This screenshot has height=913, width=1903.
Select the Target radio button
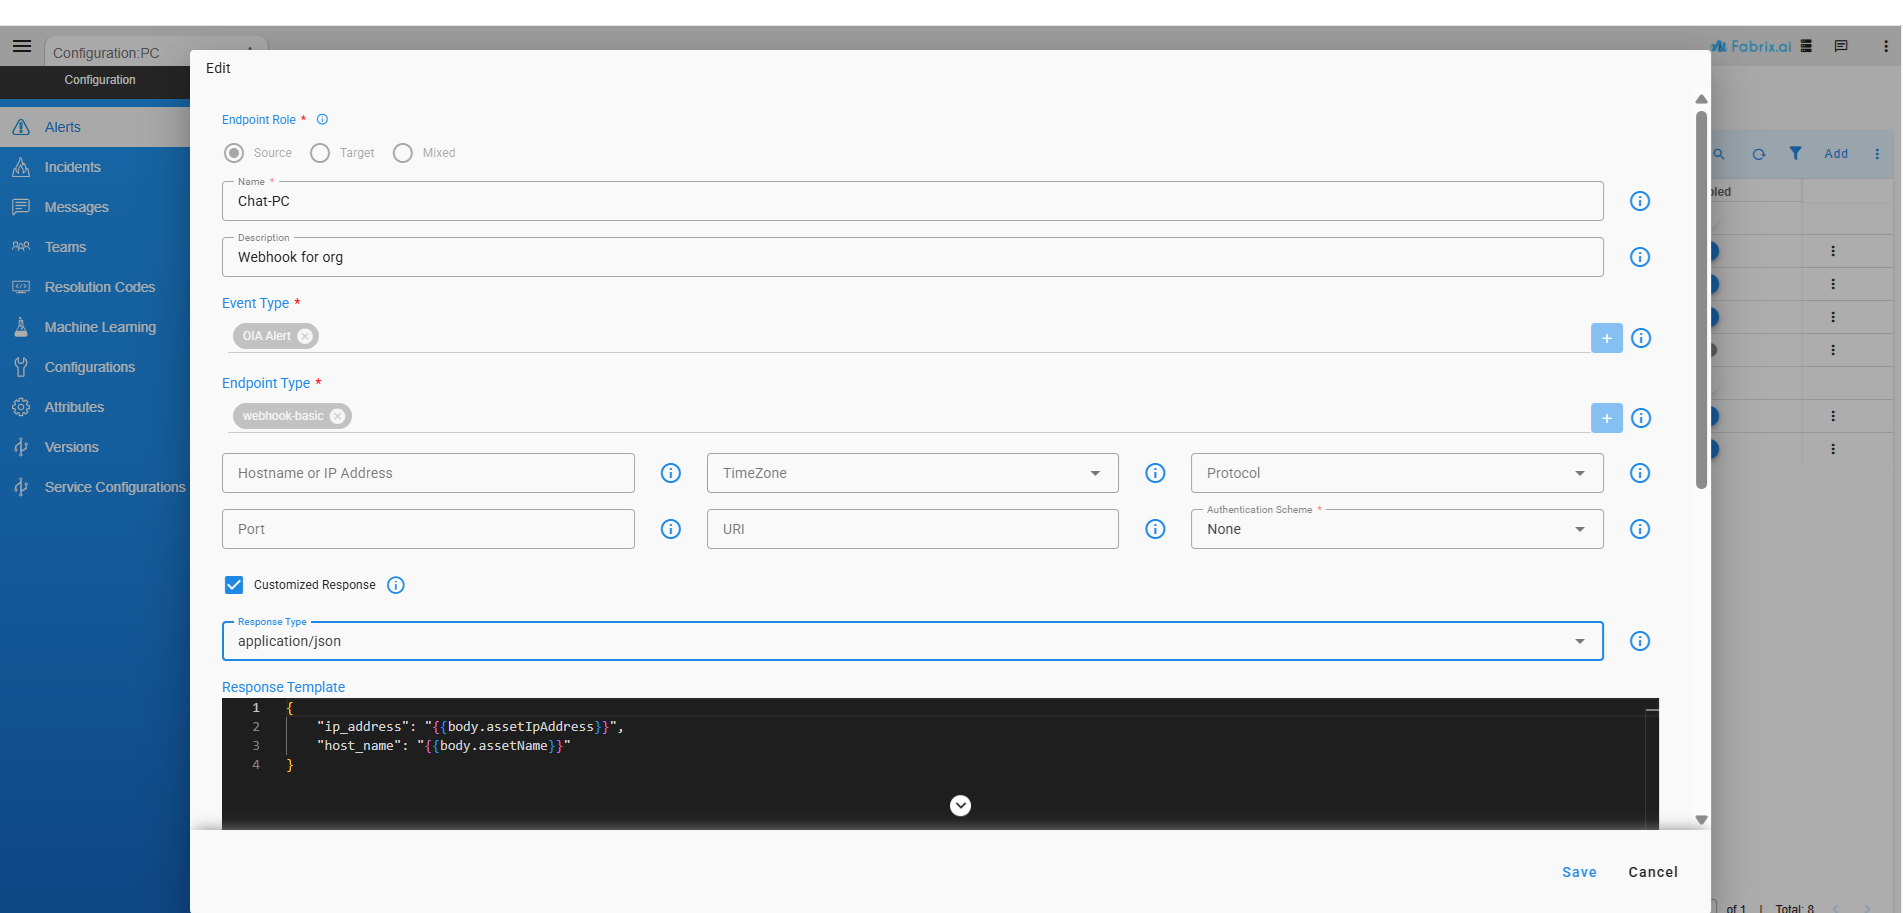coord(320,153)
